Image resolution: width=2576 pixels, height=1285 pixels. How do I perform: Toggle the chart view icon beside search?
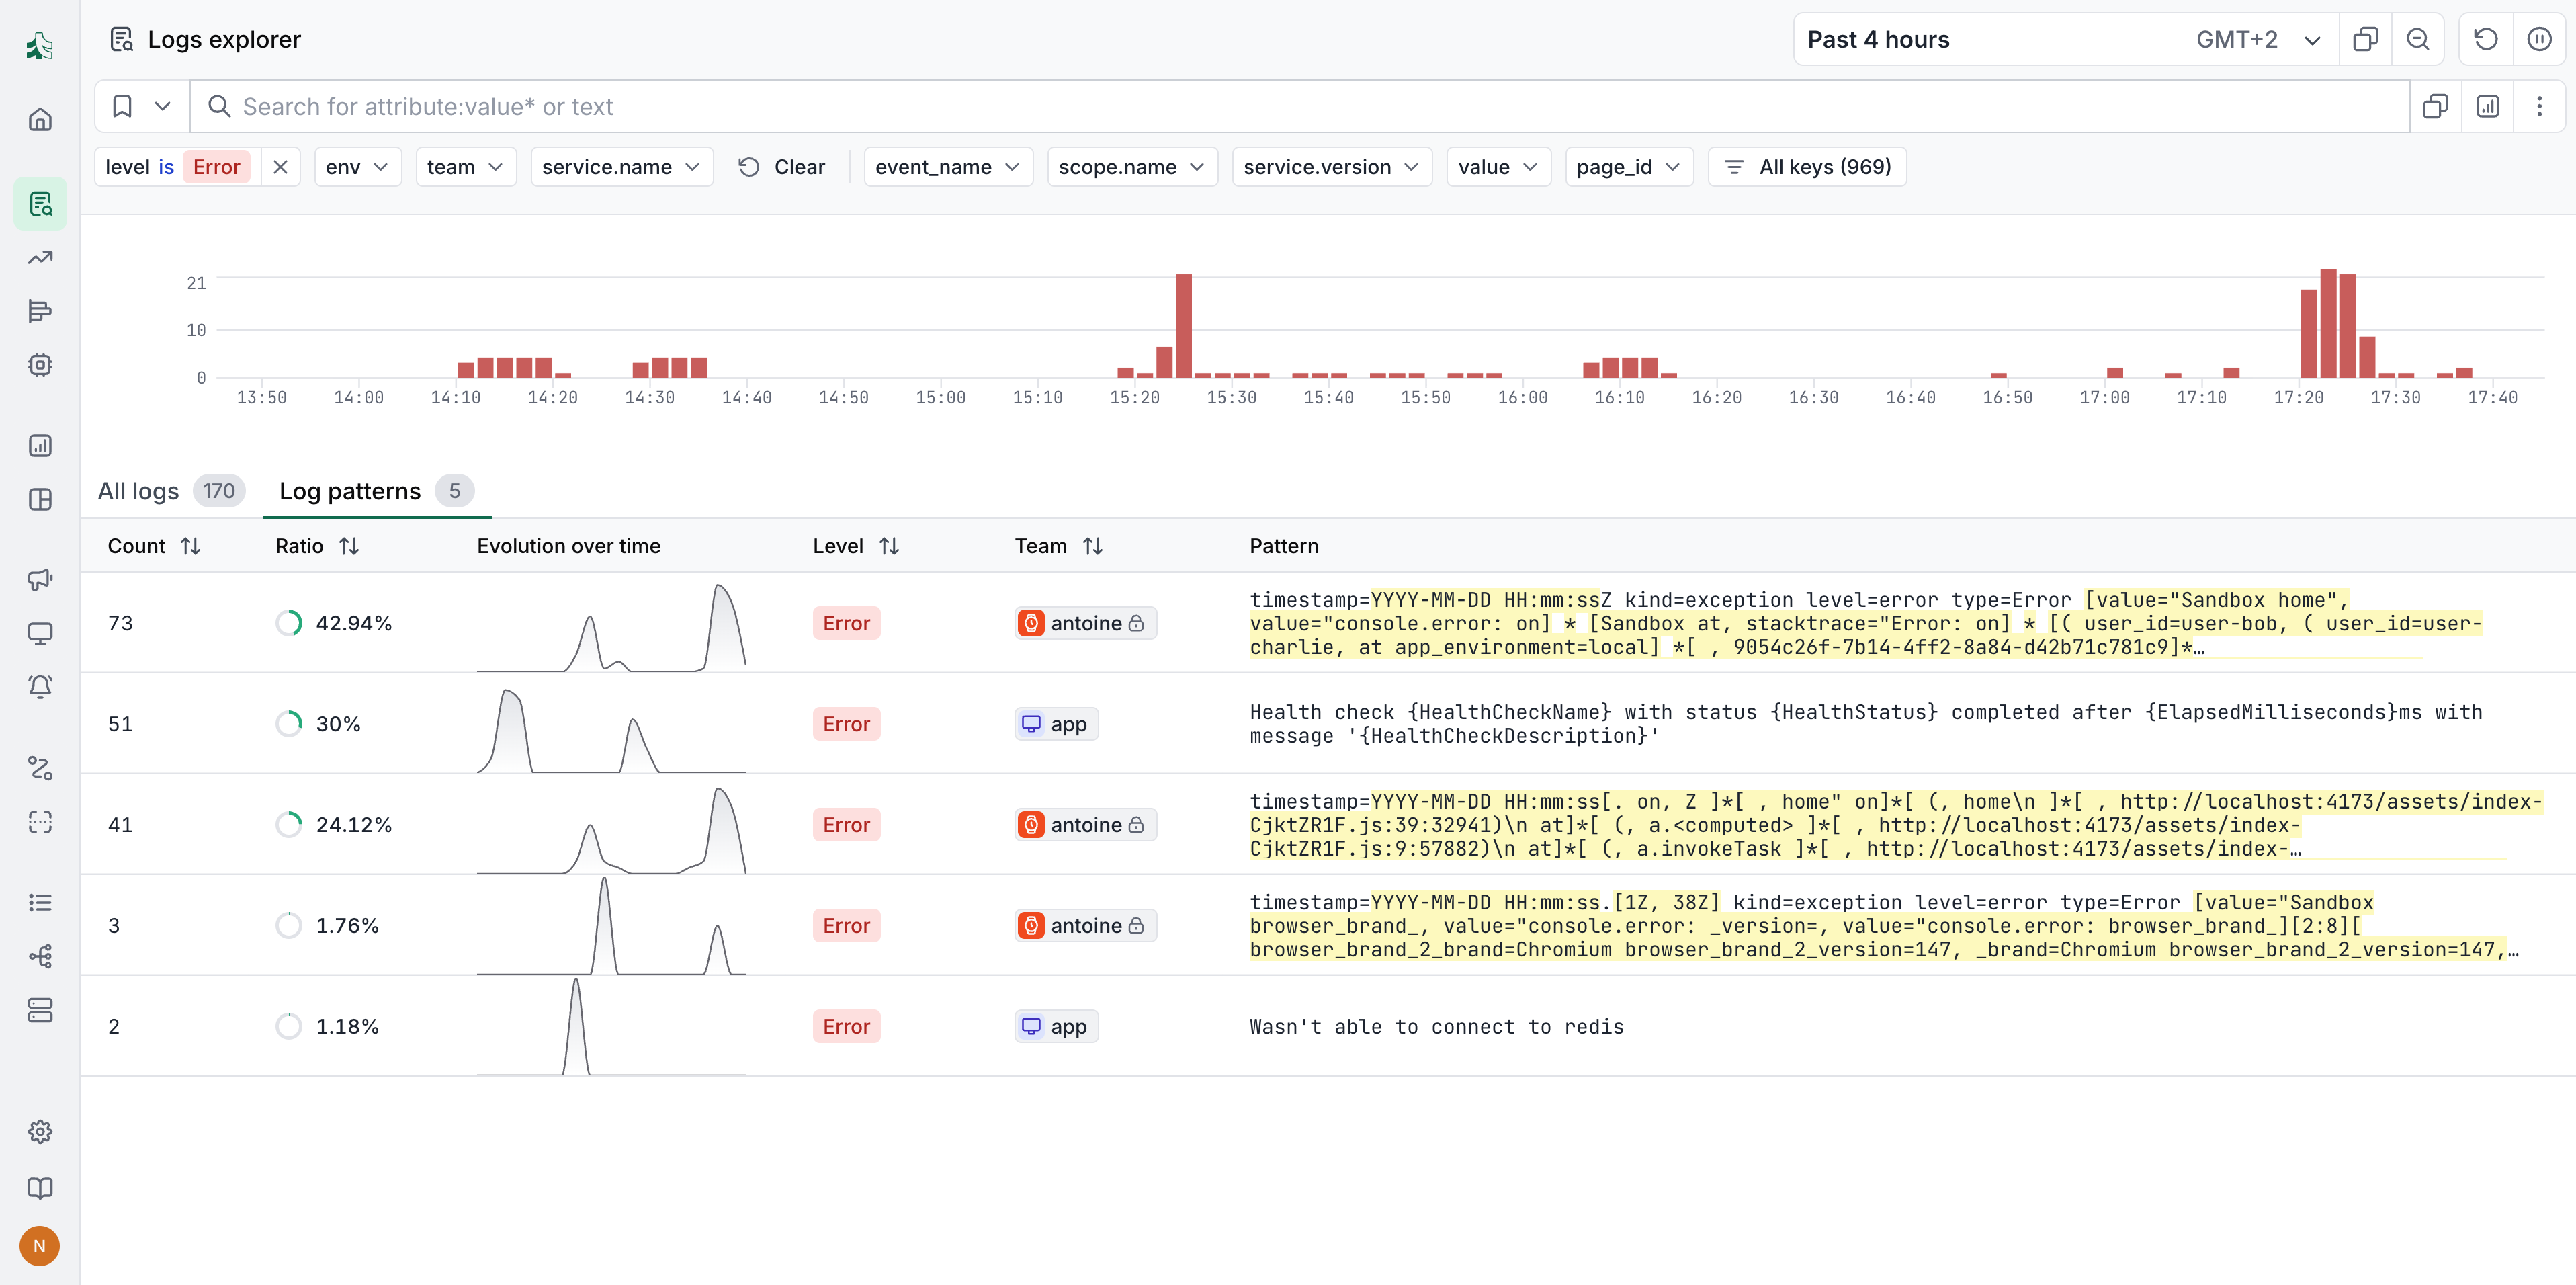click(2488, 106)
